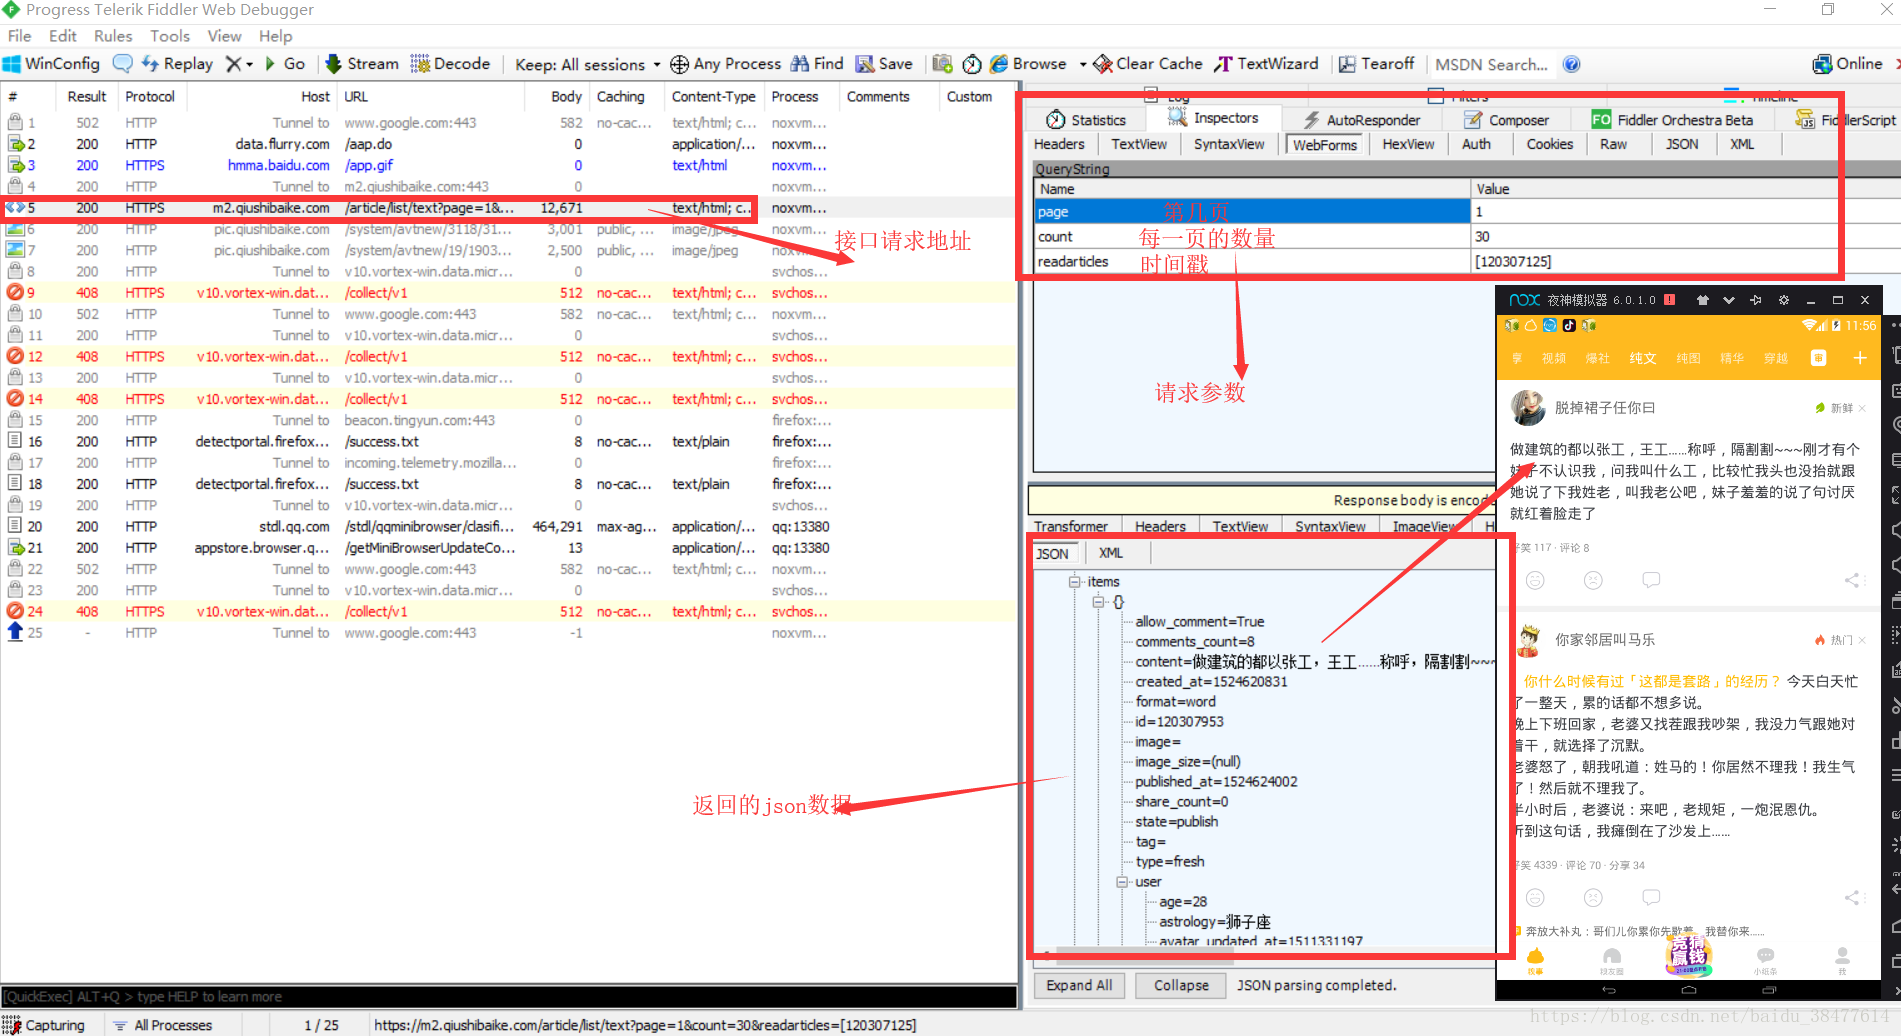1901x1036 pixels.
Task: Tap the 纯文 tab in the Nox app
Action: coord(1643,358)
